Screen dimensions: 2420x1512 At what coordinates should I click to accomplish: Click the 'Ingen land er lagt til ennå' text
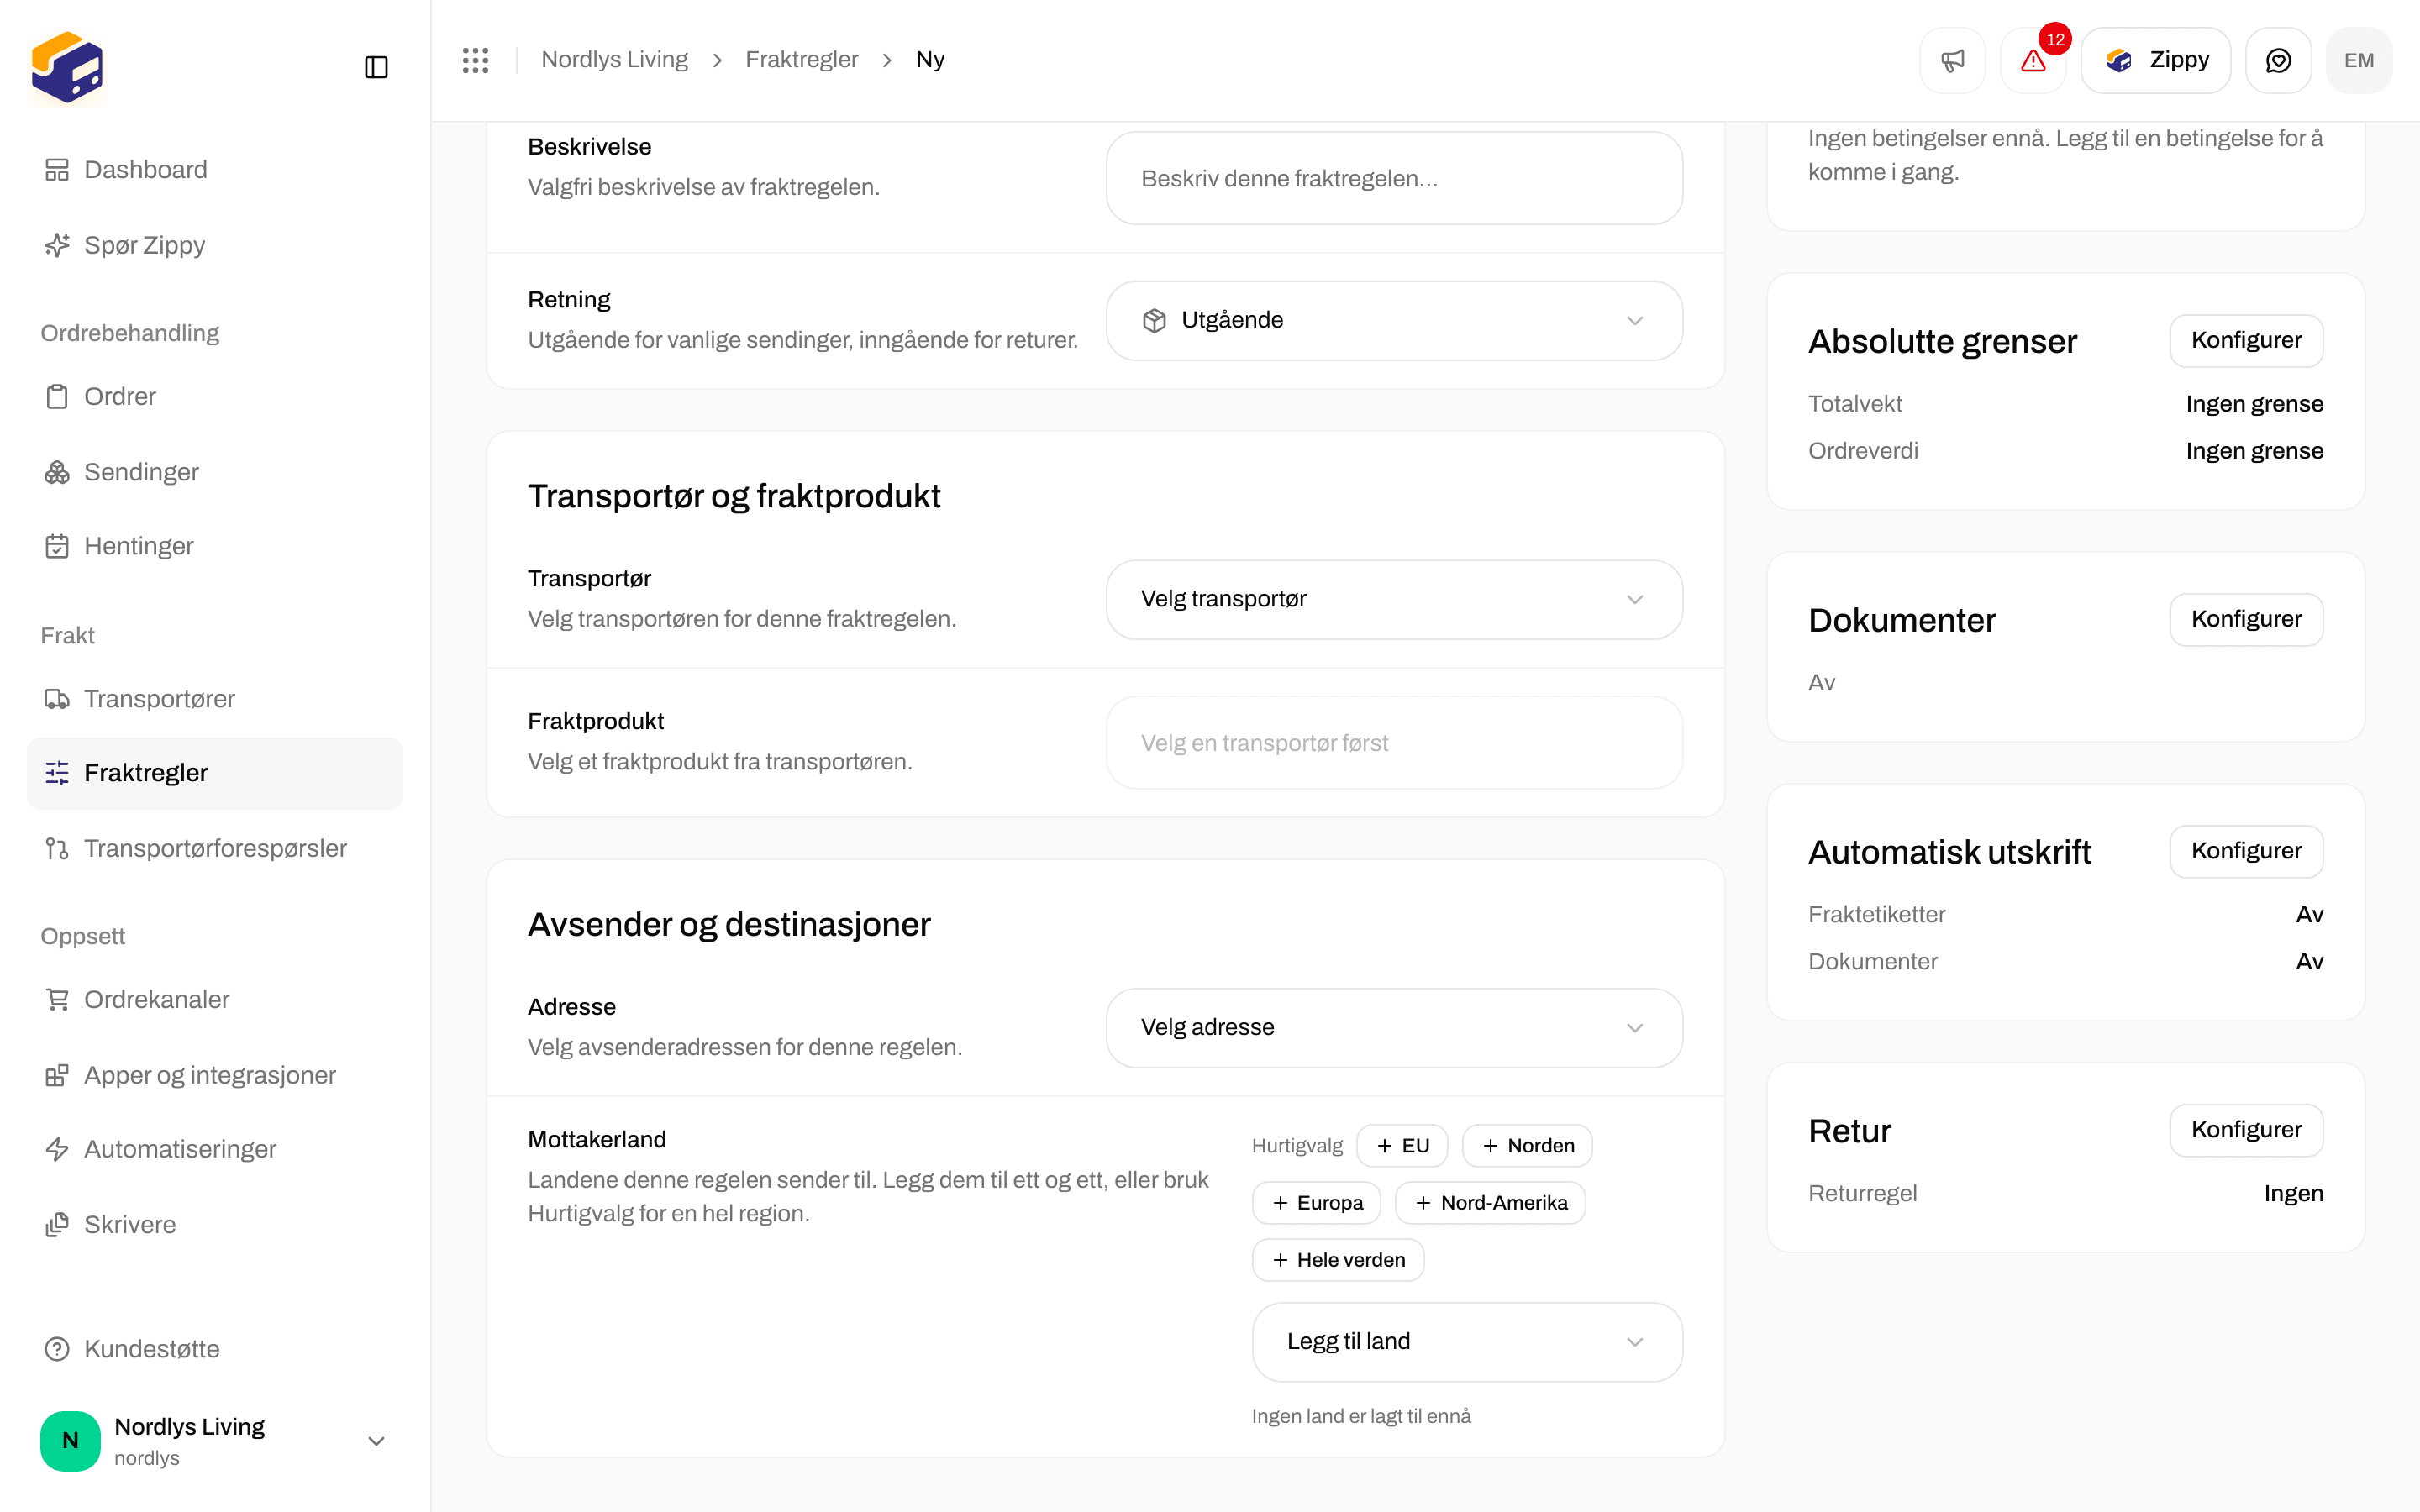(1361, 1416)
